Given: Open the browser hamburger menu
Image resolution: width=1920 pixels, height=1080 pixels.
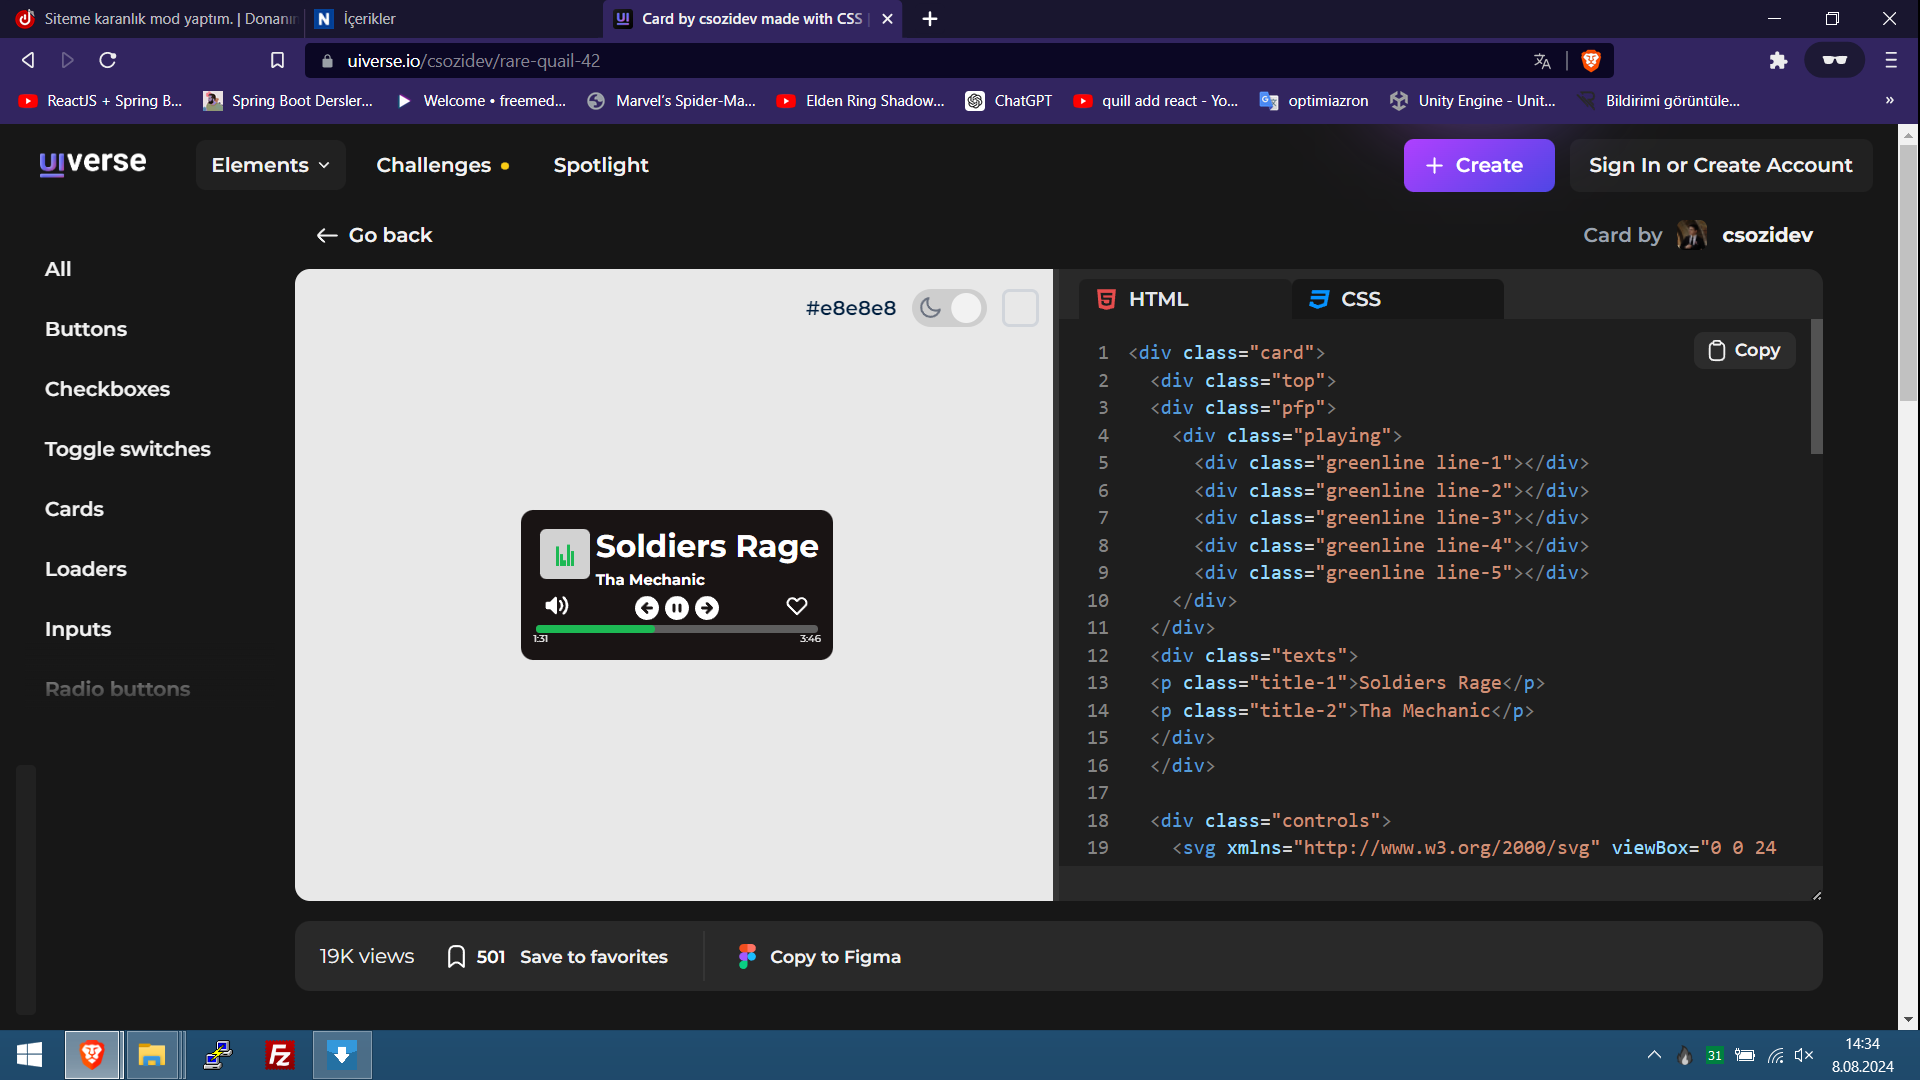Looking at the screenshot, I should (1891, 60).
